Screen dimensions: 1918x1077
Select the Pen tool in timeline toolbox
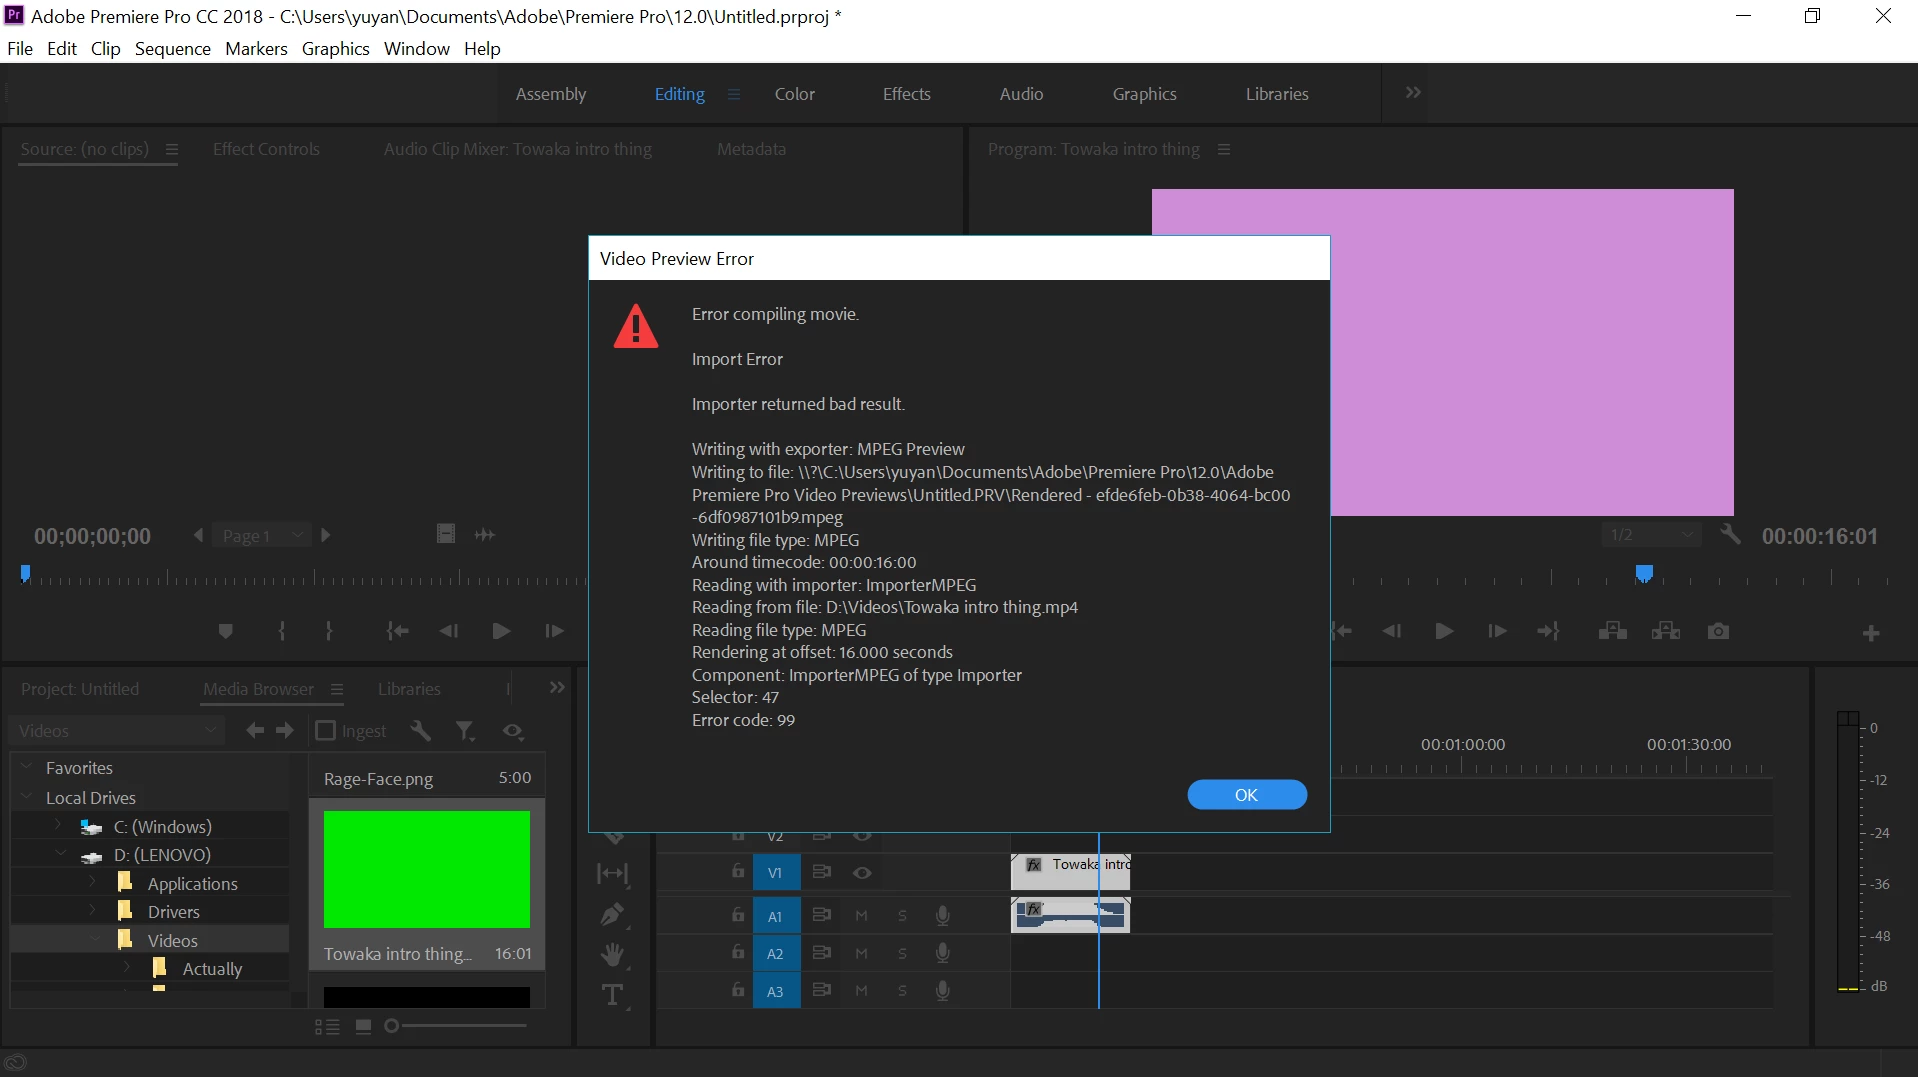coord(612,914)
